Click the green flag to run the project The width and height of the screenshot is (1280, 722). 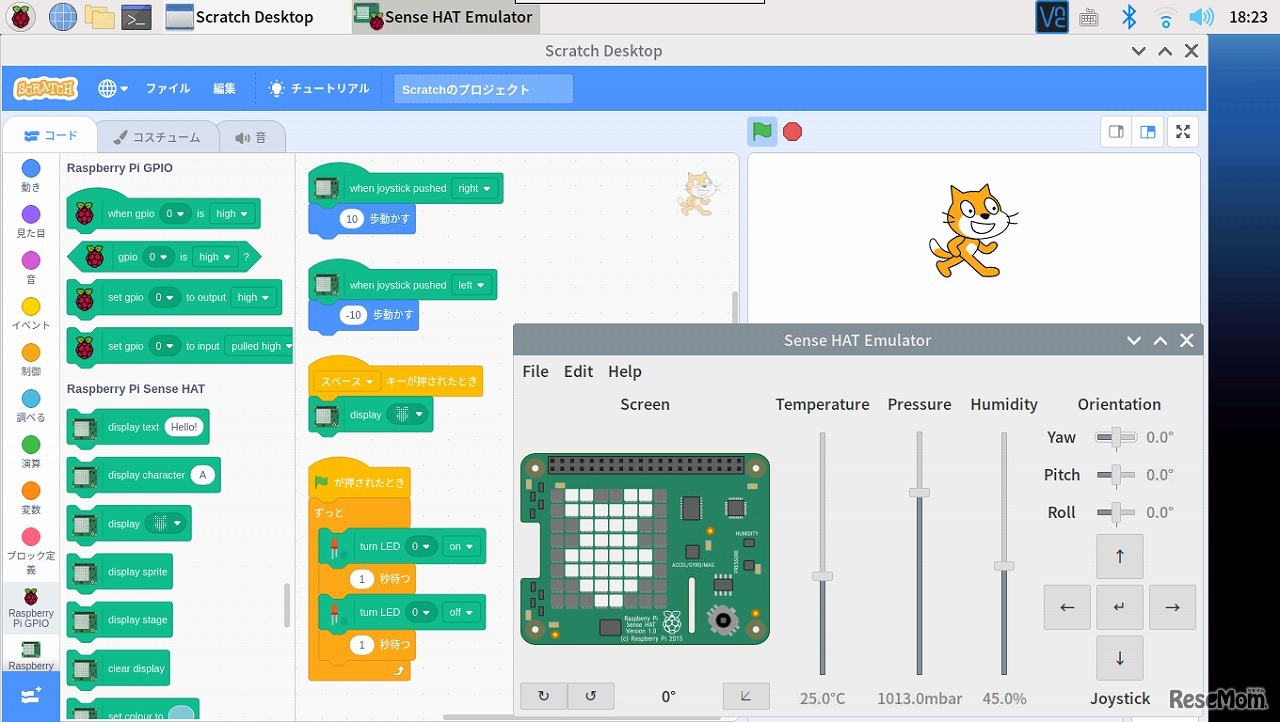point(762,131)
